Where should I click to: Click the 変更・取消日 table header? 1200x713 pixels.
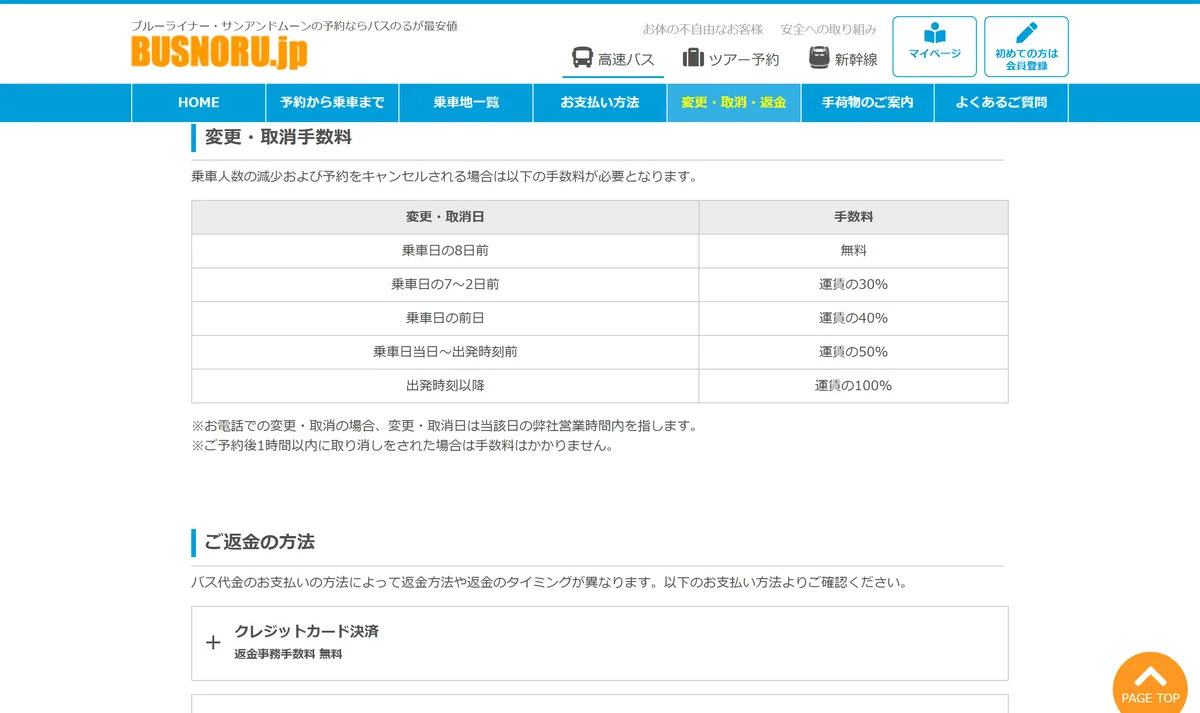(x=445, y=217)
